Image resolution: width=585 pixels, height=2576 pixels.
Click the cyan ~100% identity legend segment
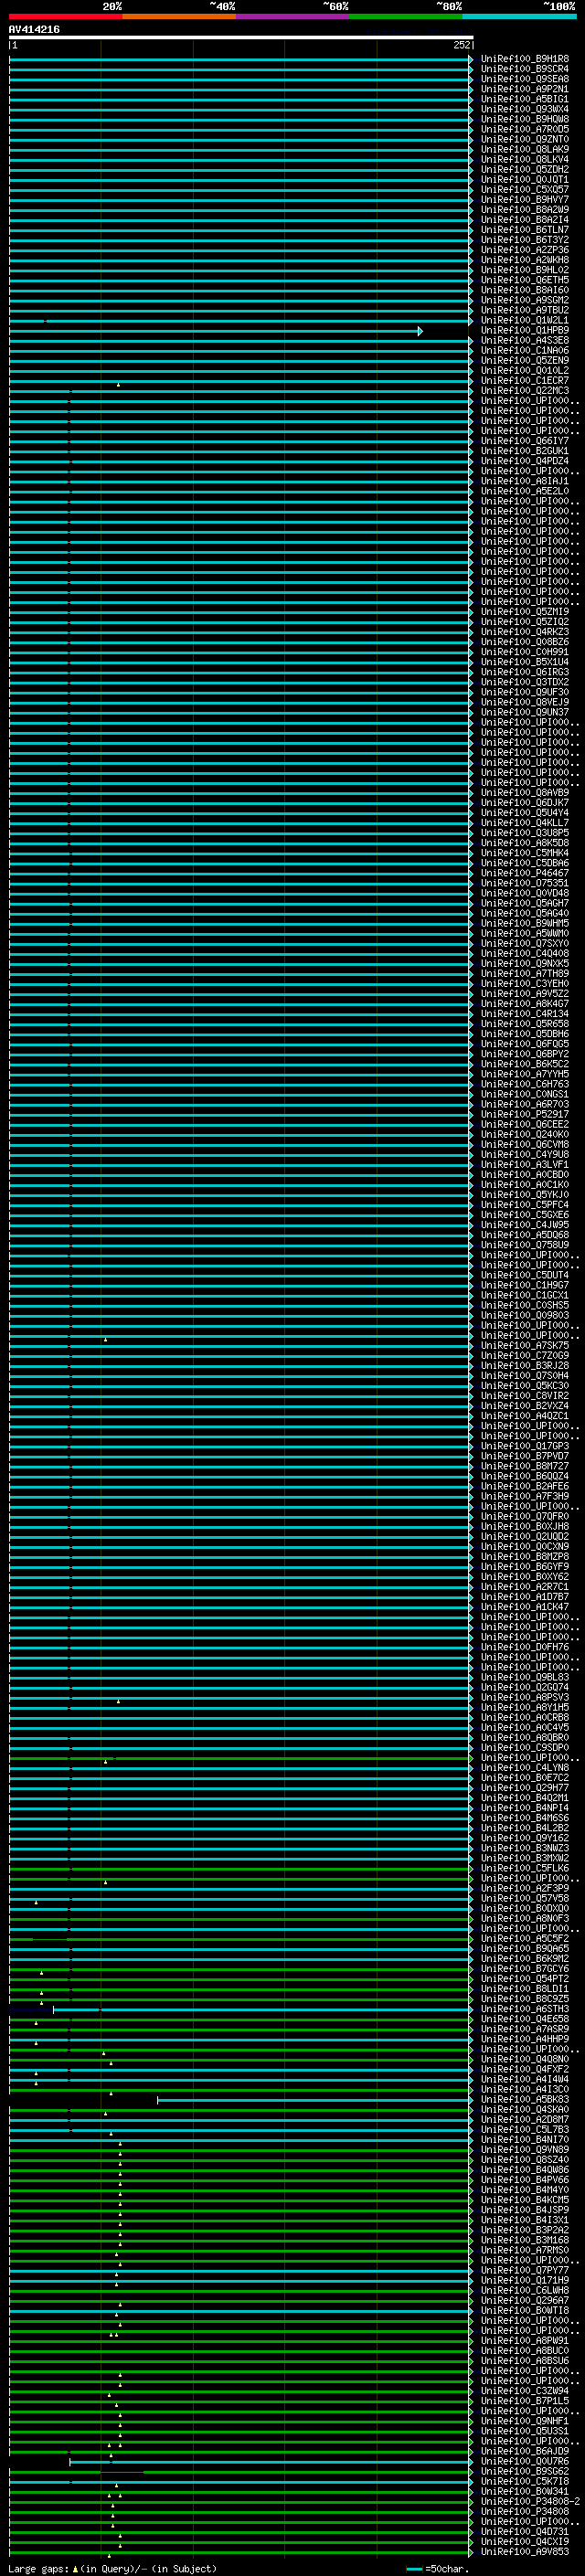[x=519, y=16]
